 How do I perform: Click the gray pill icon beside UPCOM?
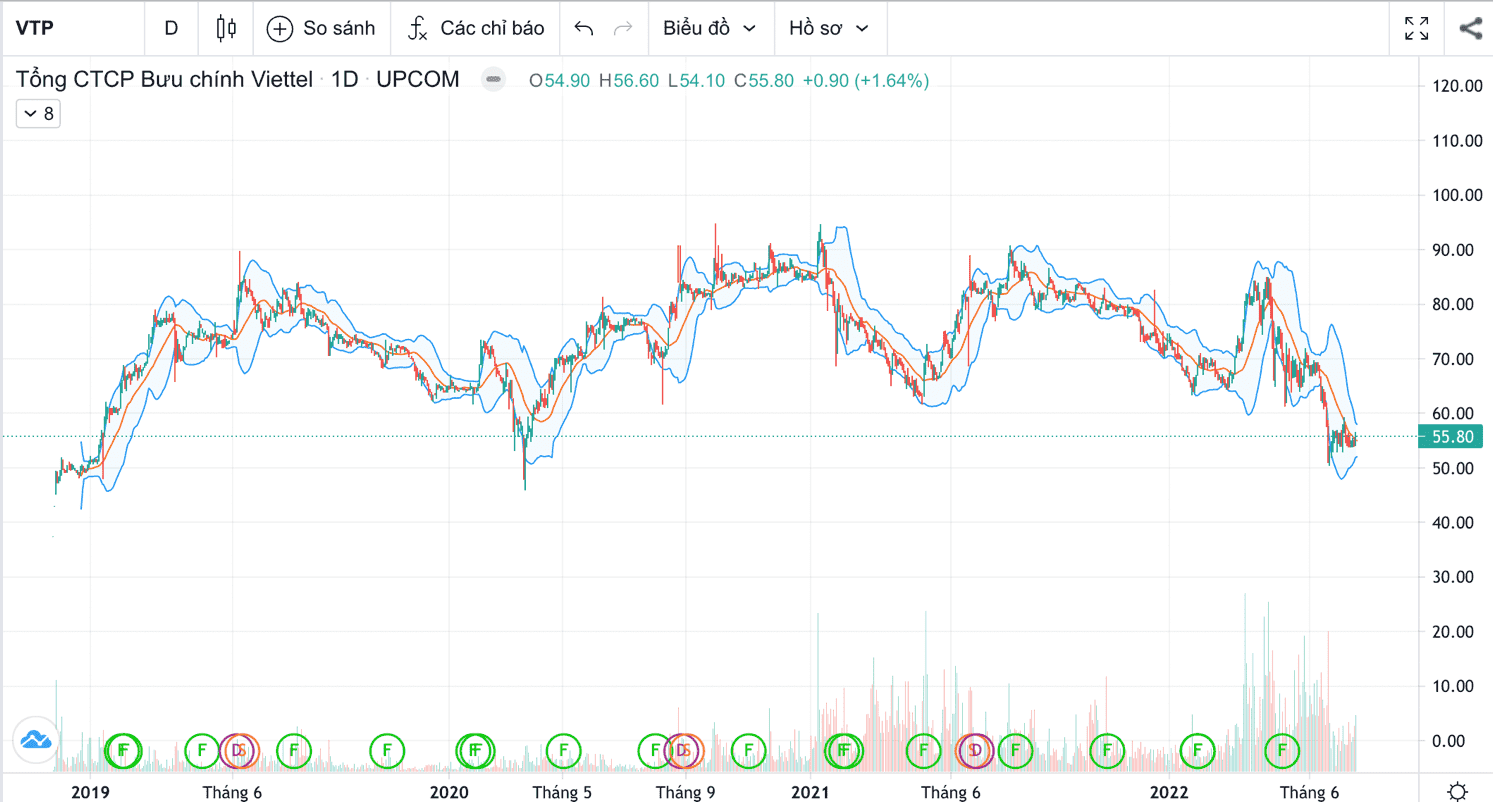[x=492, y=80]
